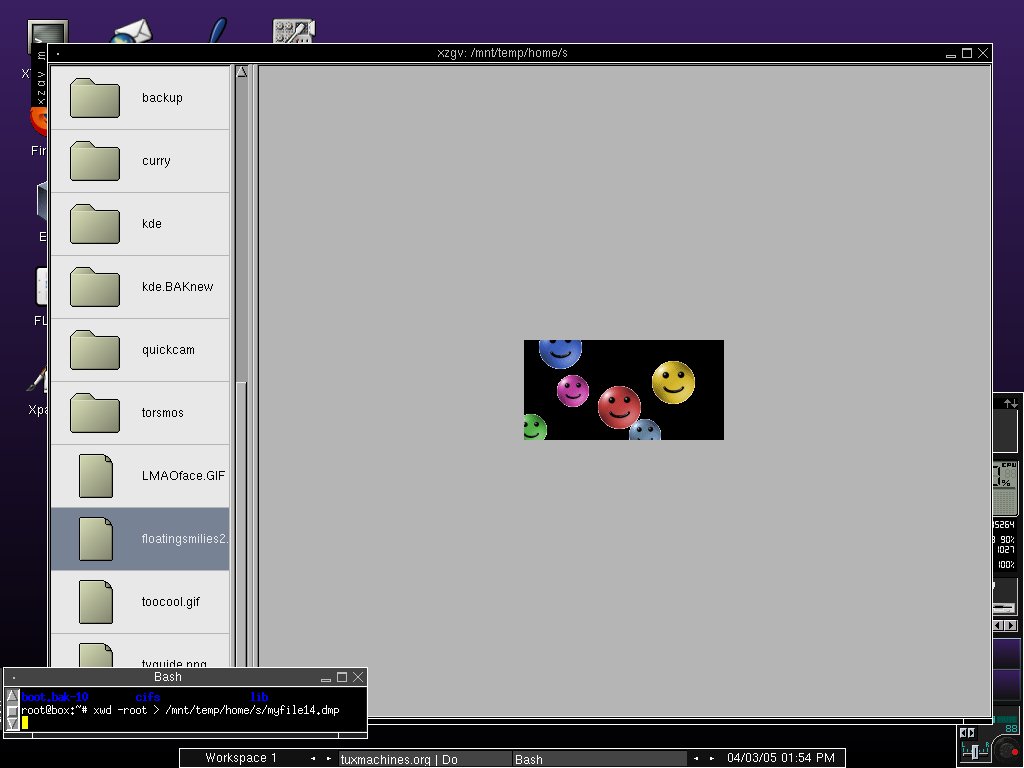This screenshot has height=768, width=1024.
Task: Click the kde folder name
Action: coord(152,224)
